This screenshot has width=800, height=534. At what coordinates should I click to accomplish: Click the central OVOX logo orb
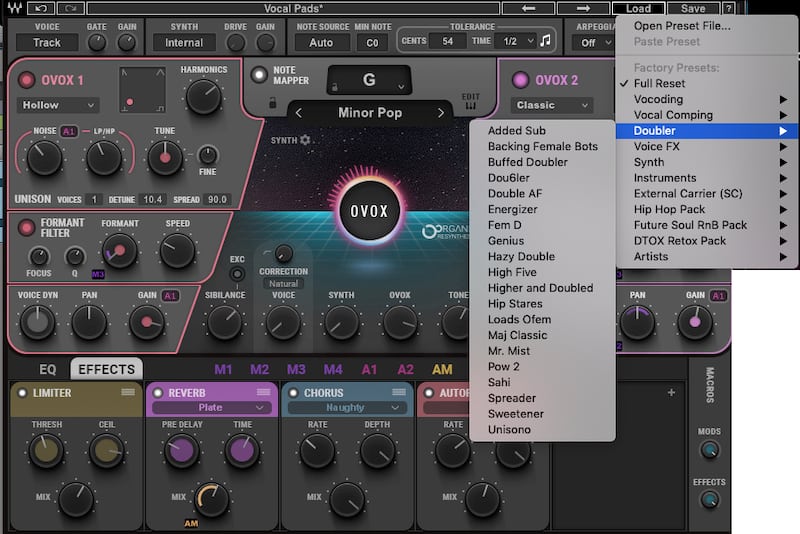(x=369, y=211)
